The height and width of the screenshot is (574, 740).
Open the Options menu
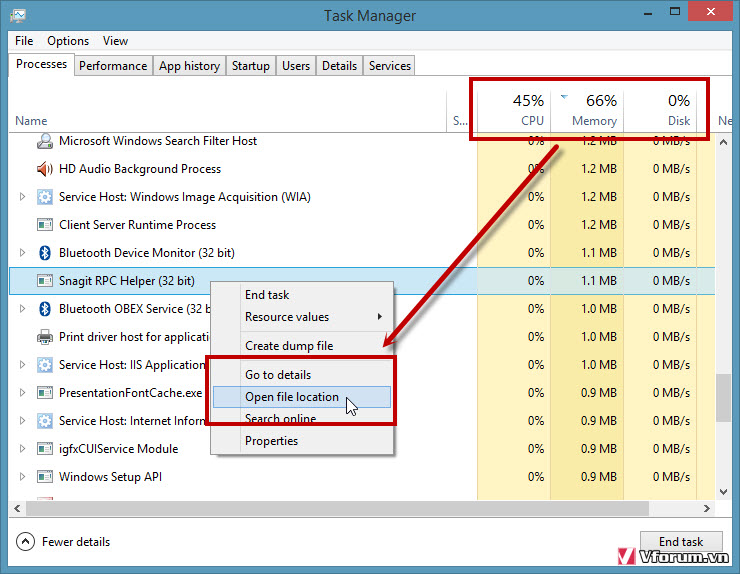(x=68, y=41)
